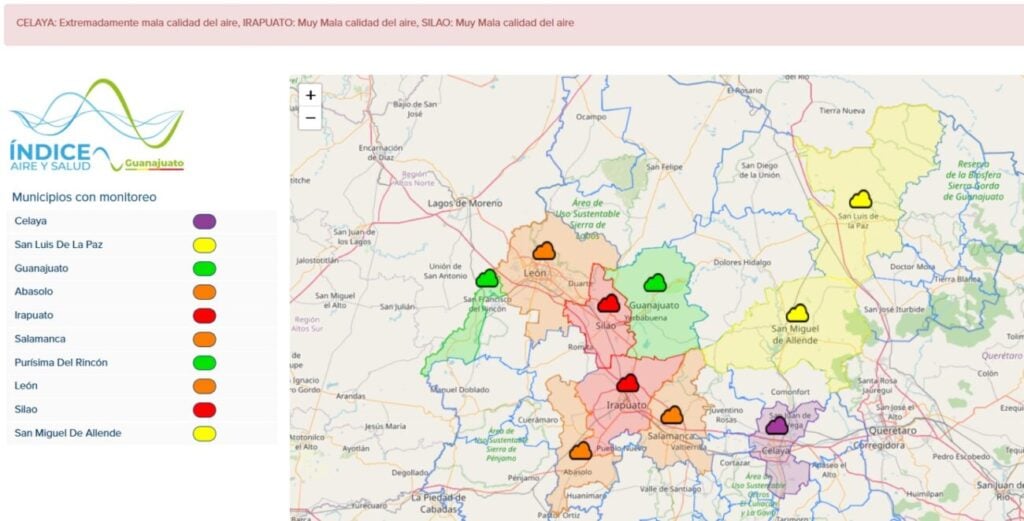This screenshot has width=1024, height=521.
Task: Click the orange cloud marker over Abasolo
Action: [580, 450]
